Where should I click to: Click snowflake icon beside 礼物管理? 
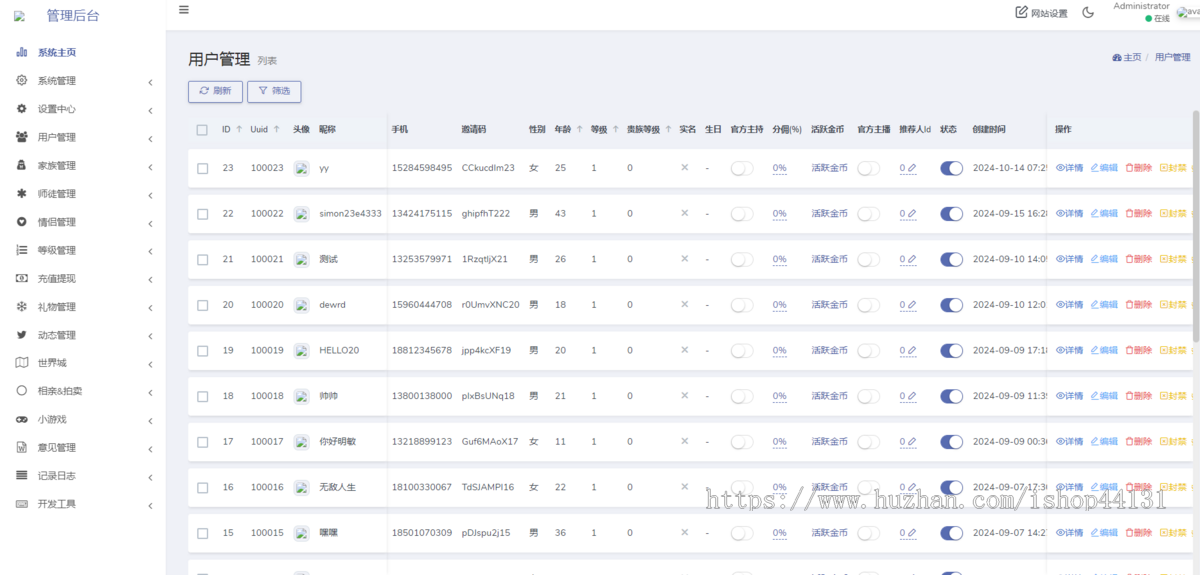coord(21,306)
